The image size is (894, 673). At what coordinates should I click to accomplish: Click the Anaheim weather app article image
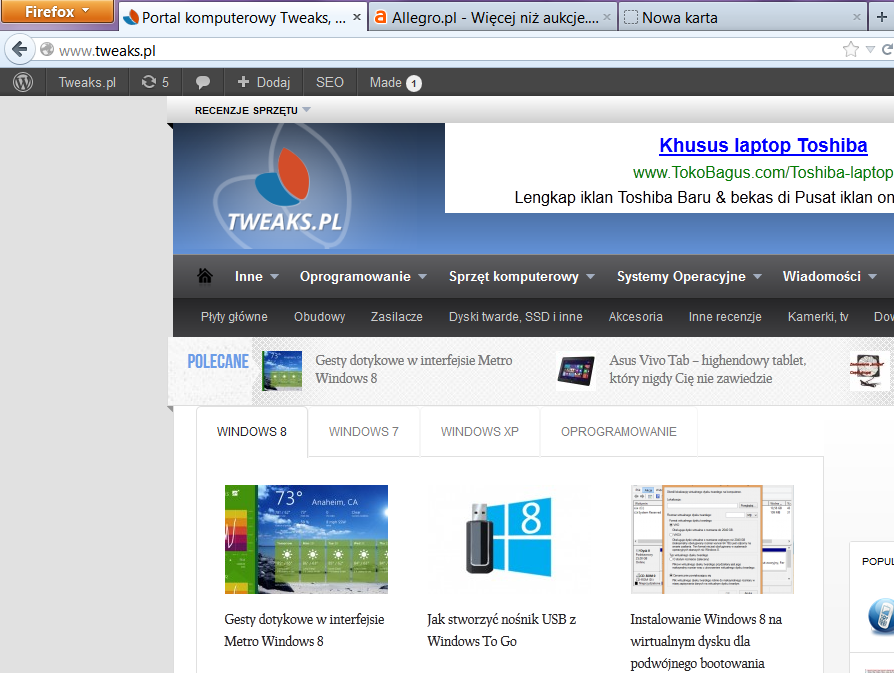[306, 539]
